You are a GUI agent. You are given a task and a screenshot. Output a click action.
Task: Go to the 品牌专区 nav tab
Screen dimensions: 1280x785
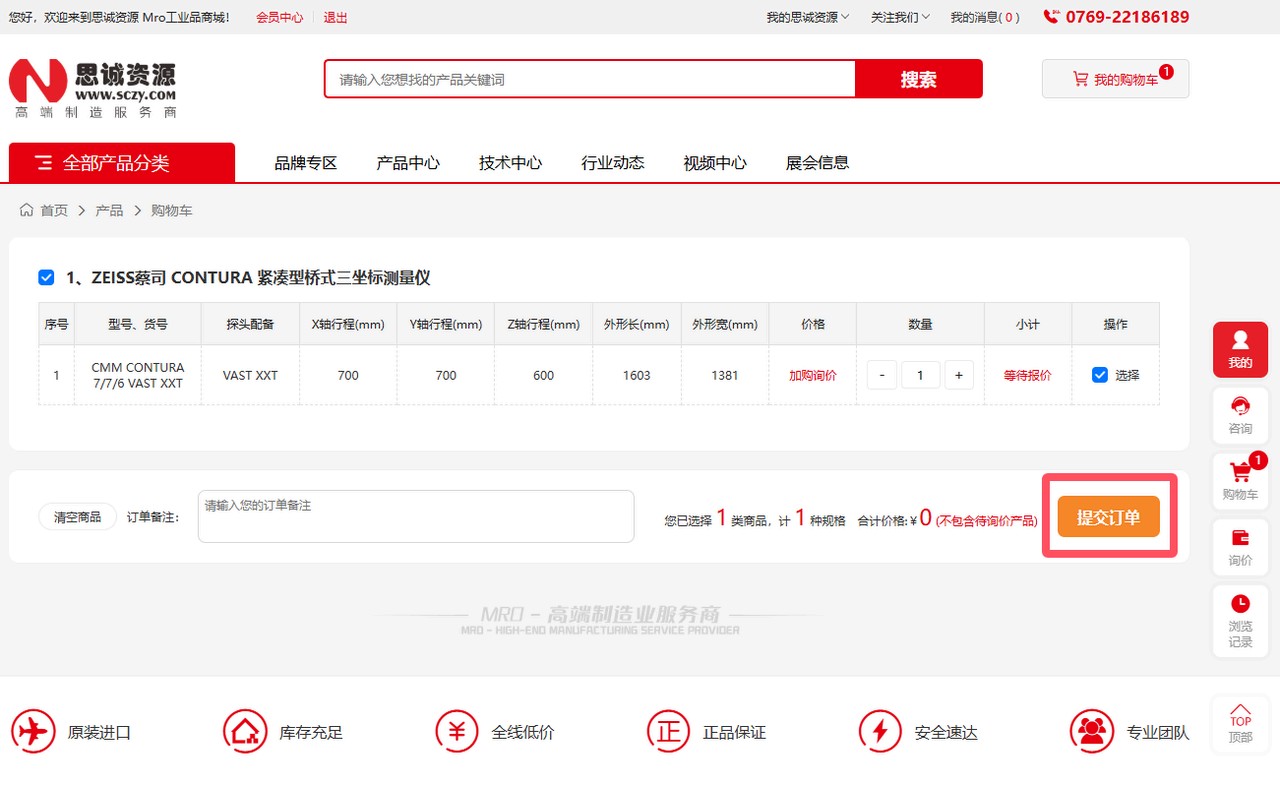point(306,163)
